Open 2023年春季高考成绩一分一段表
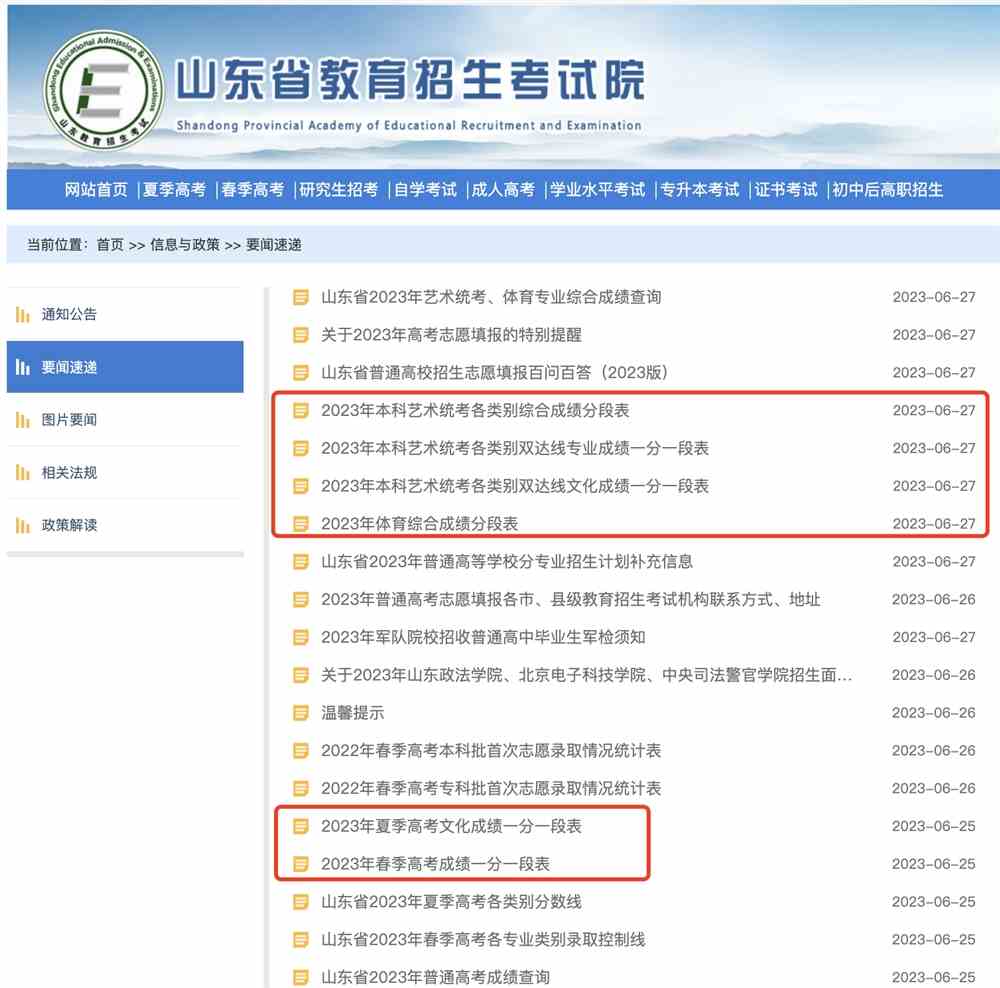This screenshot has height=988, width=1000. pos(436,864)
